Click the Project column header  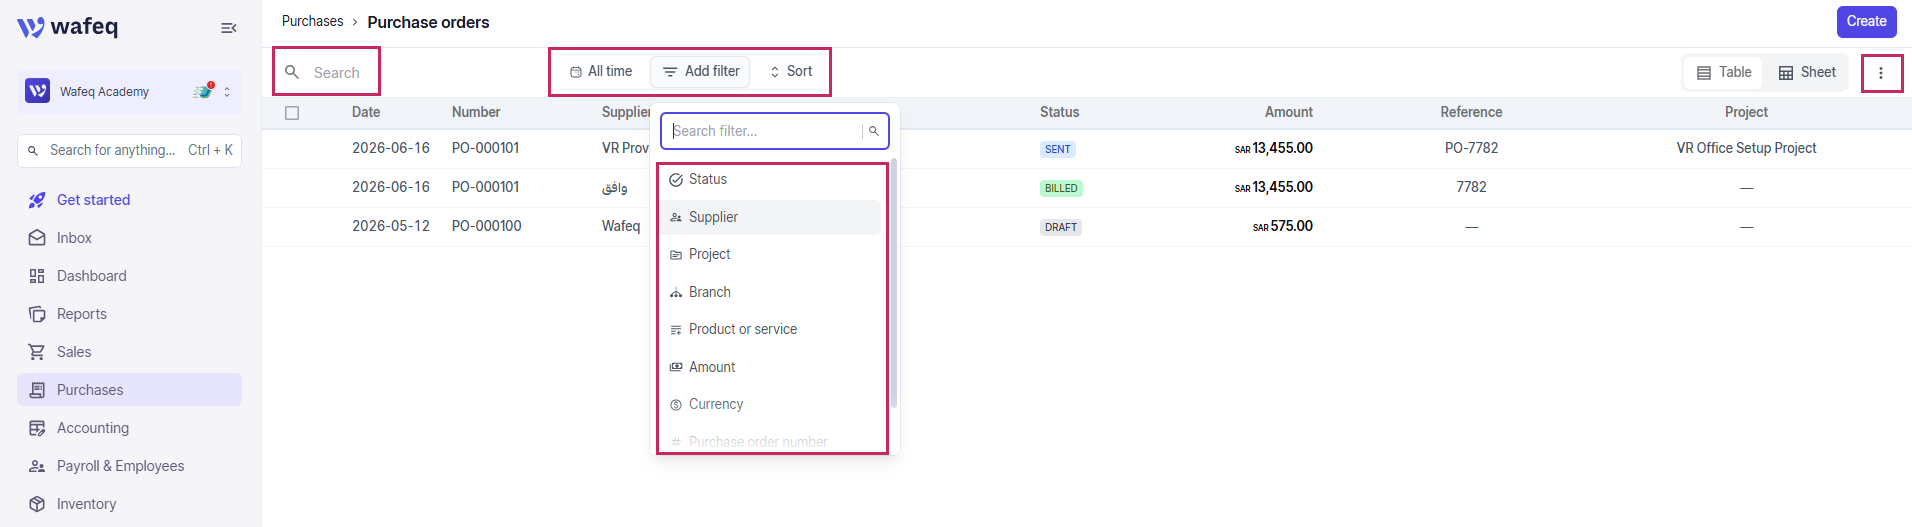click(1746, 112)
